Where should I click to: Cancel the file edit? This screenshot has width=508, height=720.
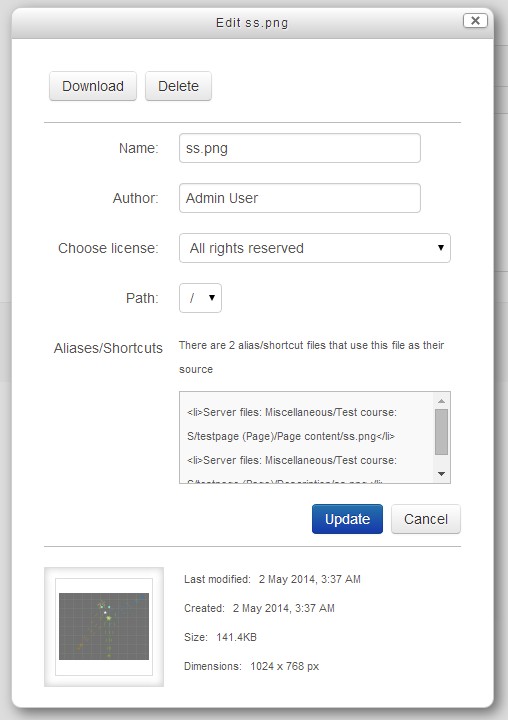coord(425,519)
